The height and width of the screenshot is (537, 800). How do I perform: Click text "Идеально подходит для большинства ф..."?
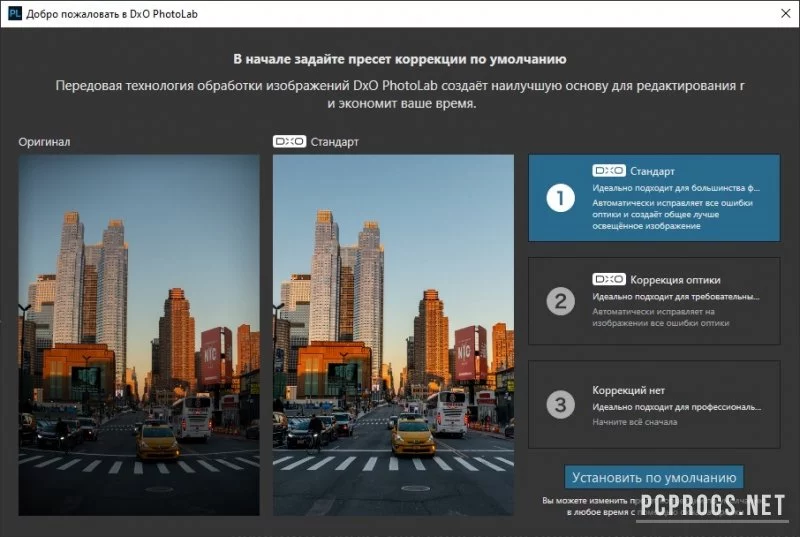pyautogui.click(x=676, y=188)
